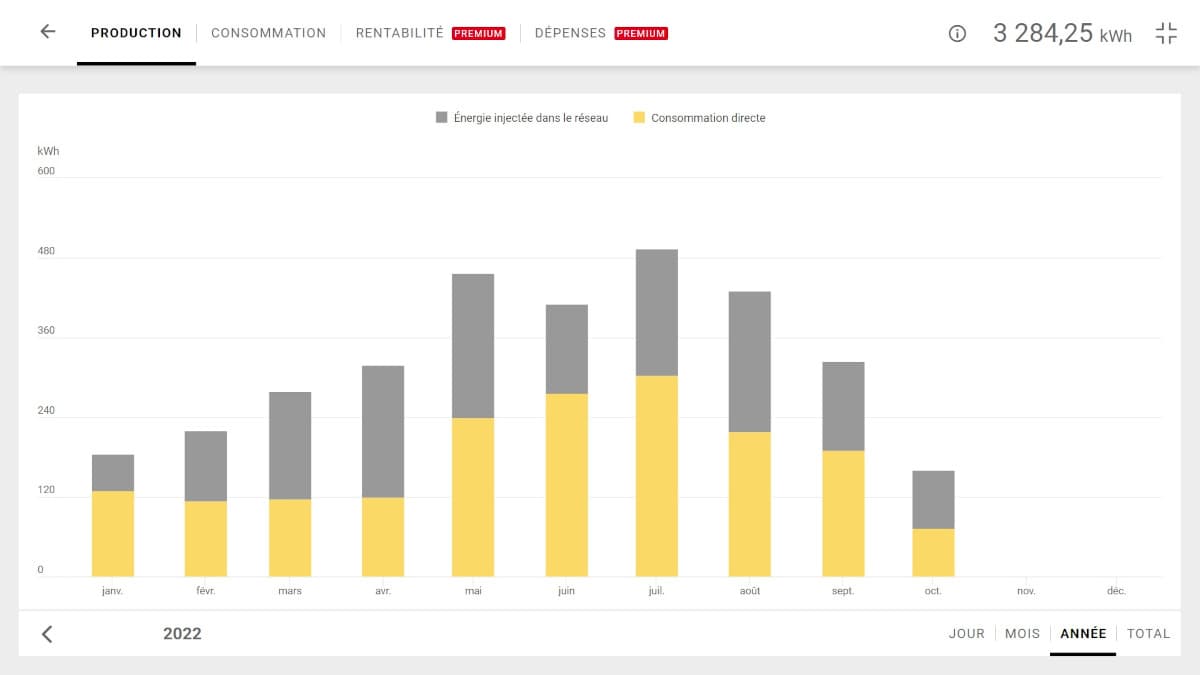Select the Production tab

136,33
